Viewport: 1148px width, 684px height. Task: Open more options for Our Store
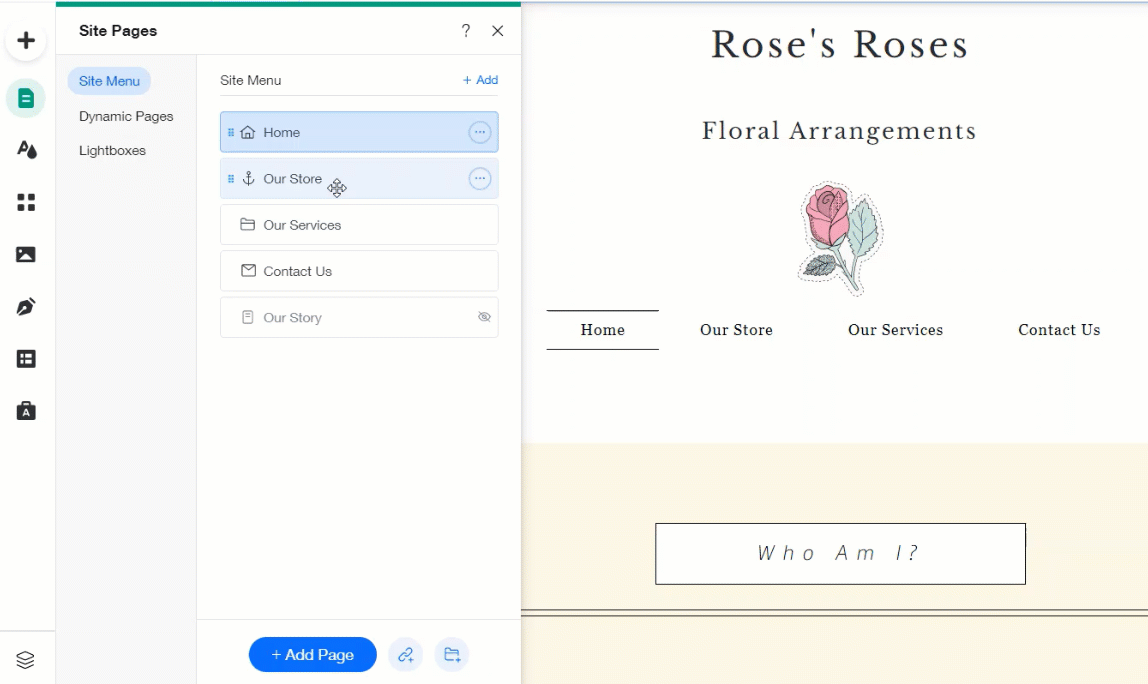point(480,178)
